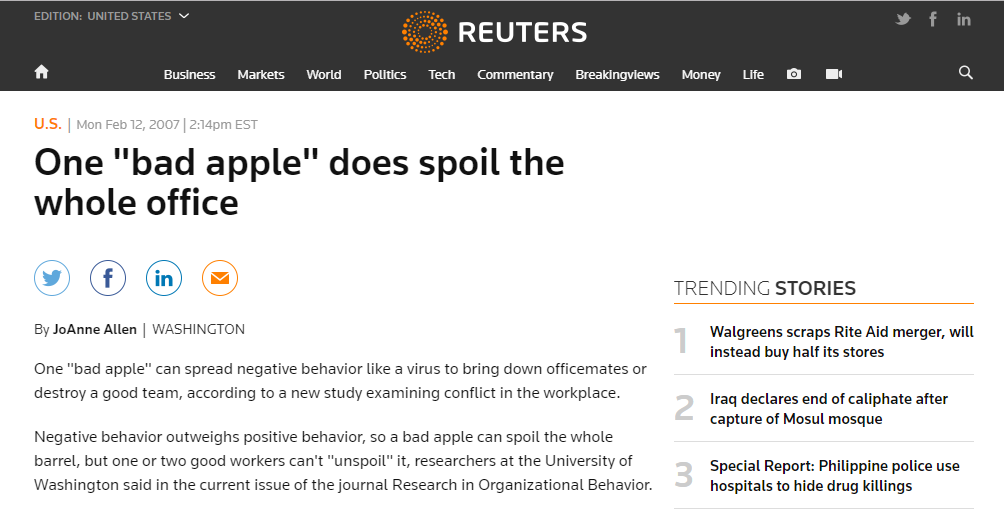The height and width of the screenshot is (523, 1004).
Task: Open the video camera icon
Action: pos(834,74)
